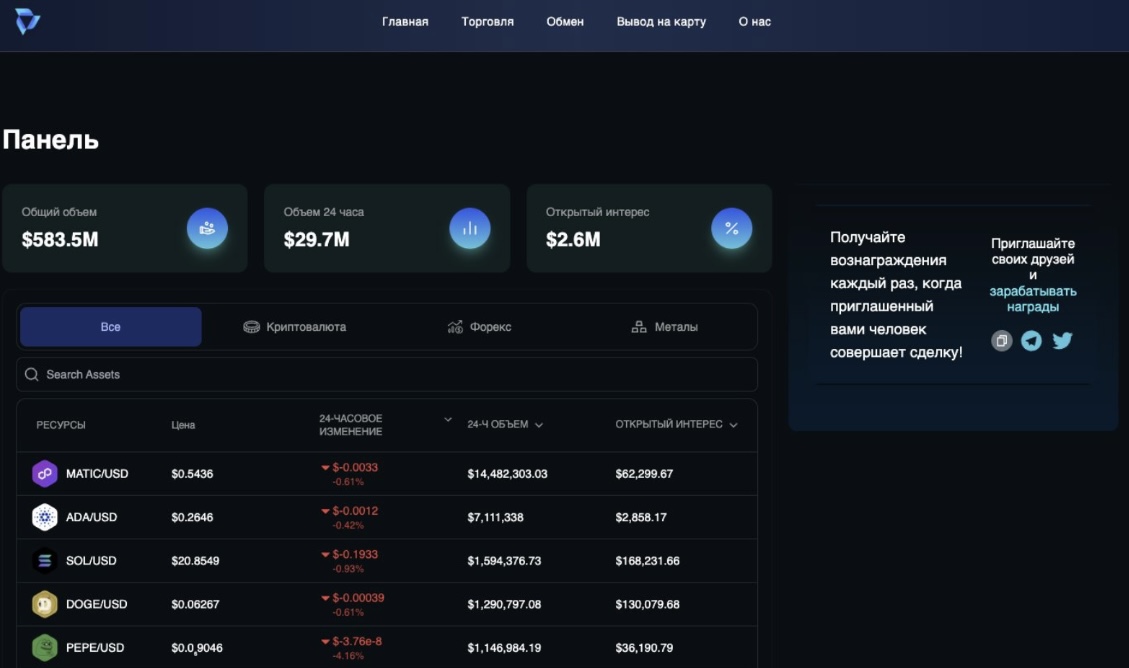Click the MATIC/USD coin icon
This screenshot has width=1129, height=668.
45,474
